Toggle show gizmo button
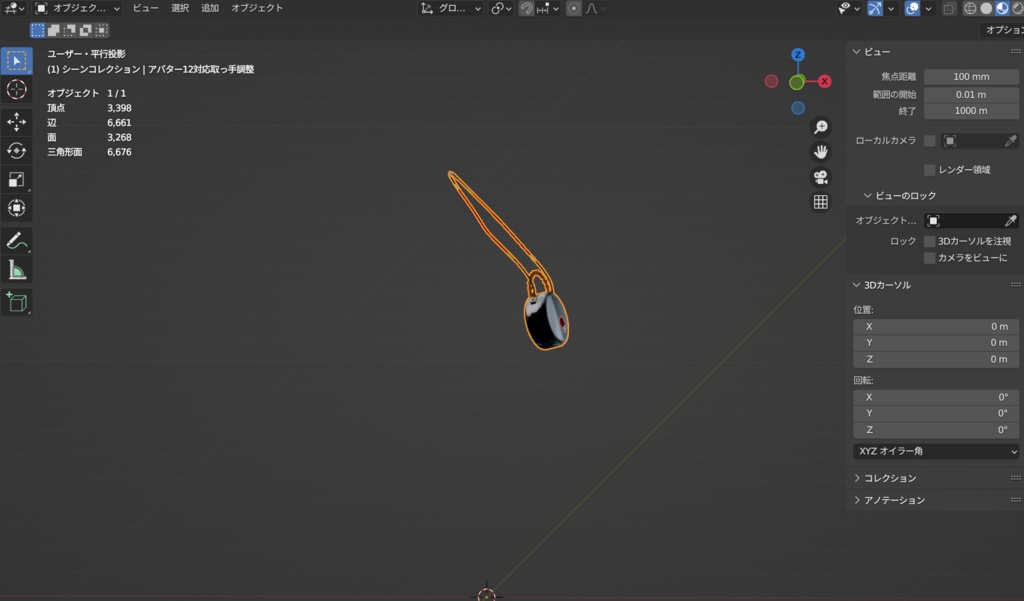The height and width of the screenshot is (601, 1024). click(874, 8)
